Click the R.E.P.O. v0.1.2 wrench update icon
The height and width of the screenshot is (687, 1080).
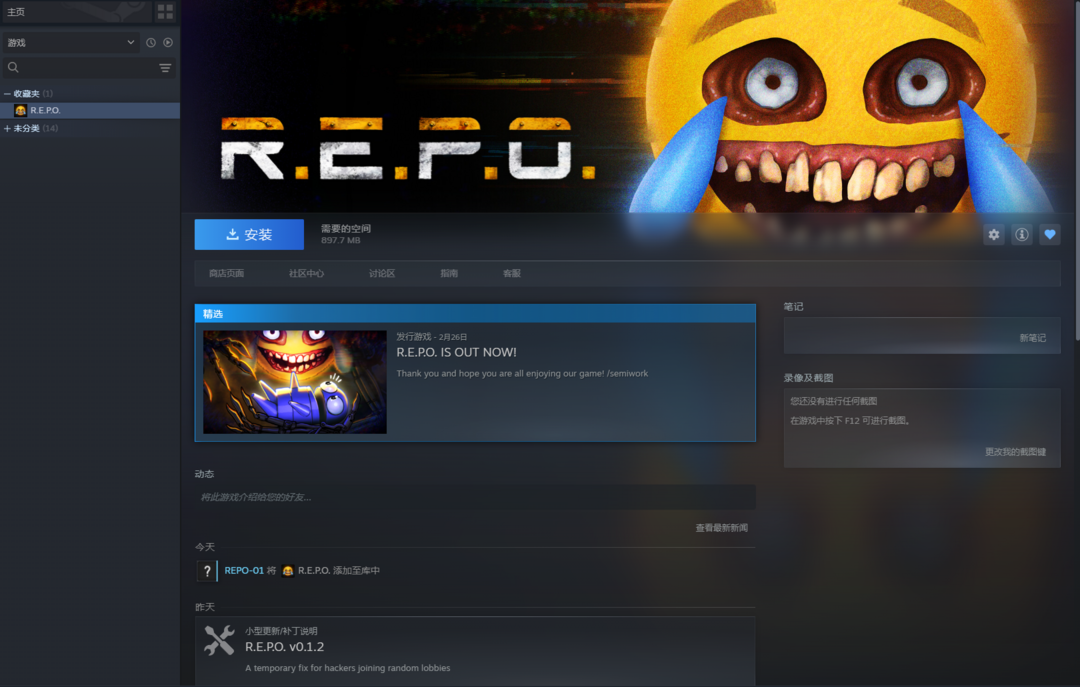(219, 640)
